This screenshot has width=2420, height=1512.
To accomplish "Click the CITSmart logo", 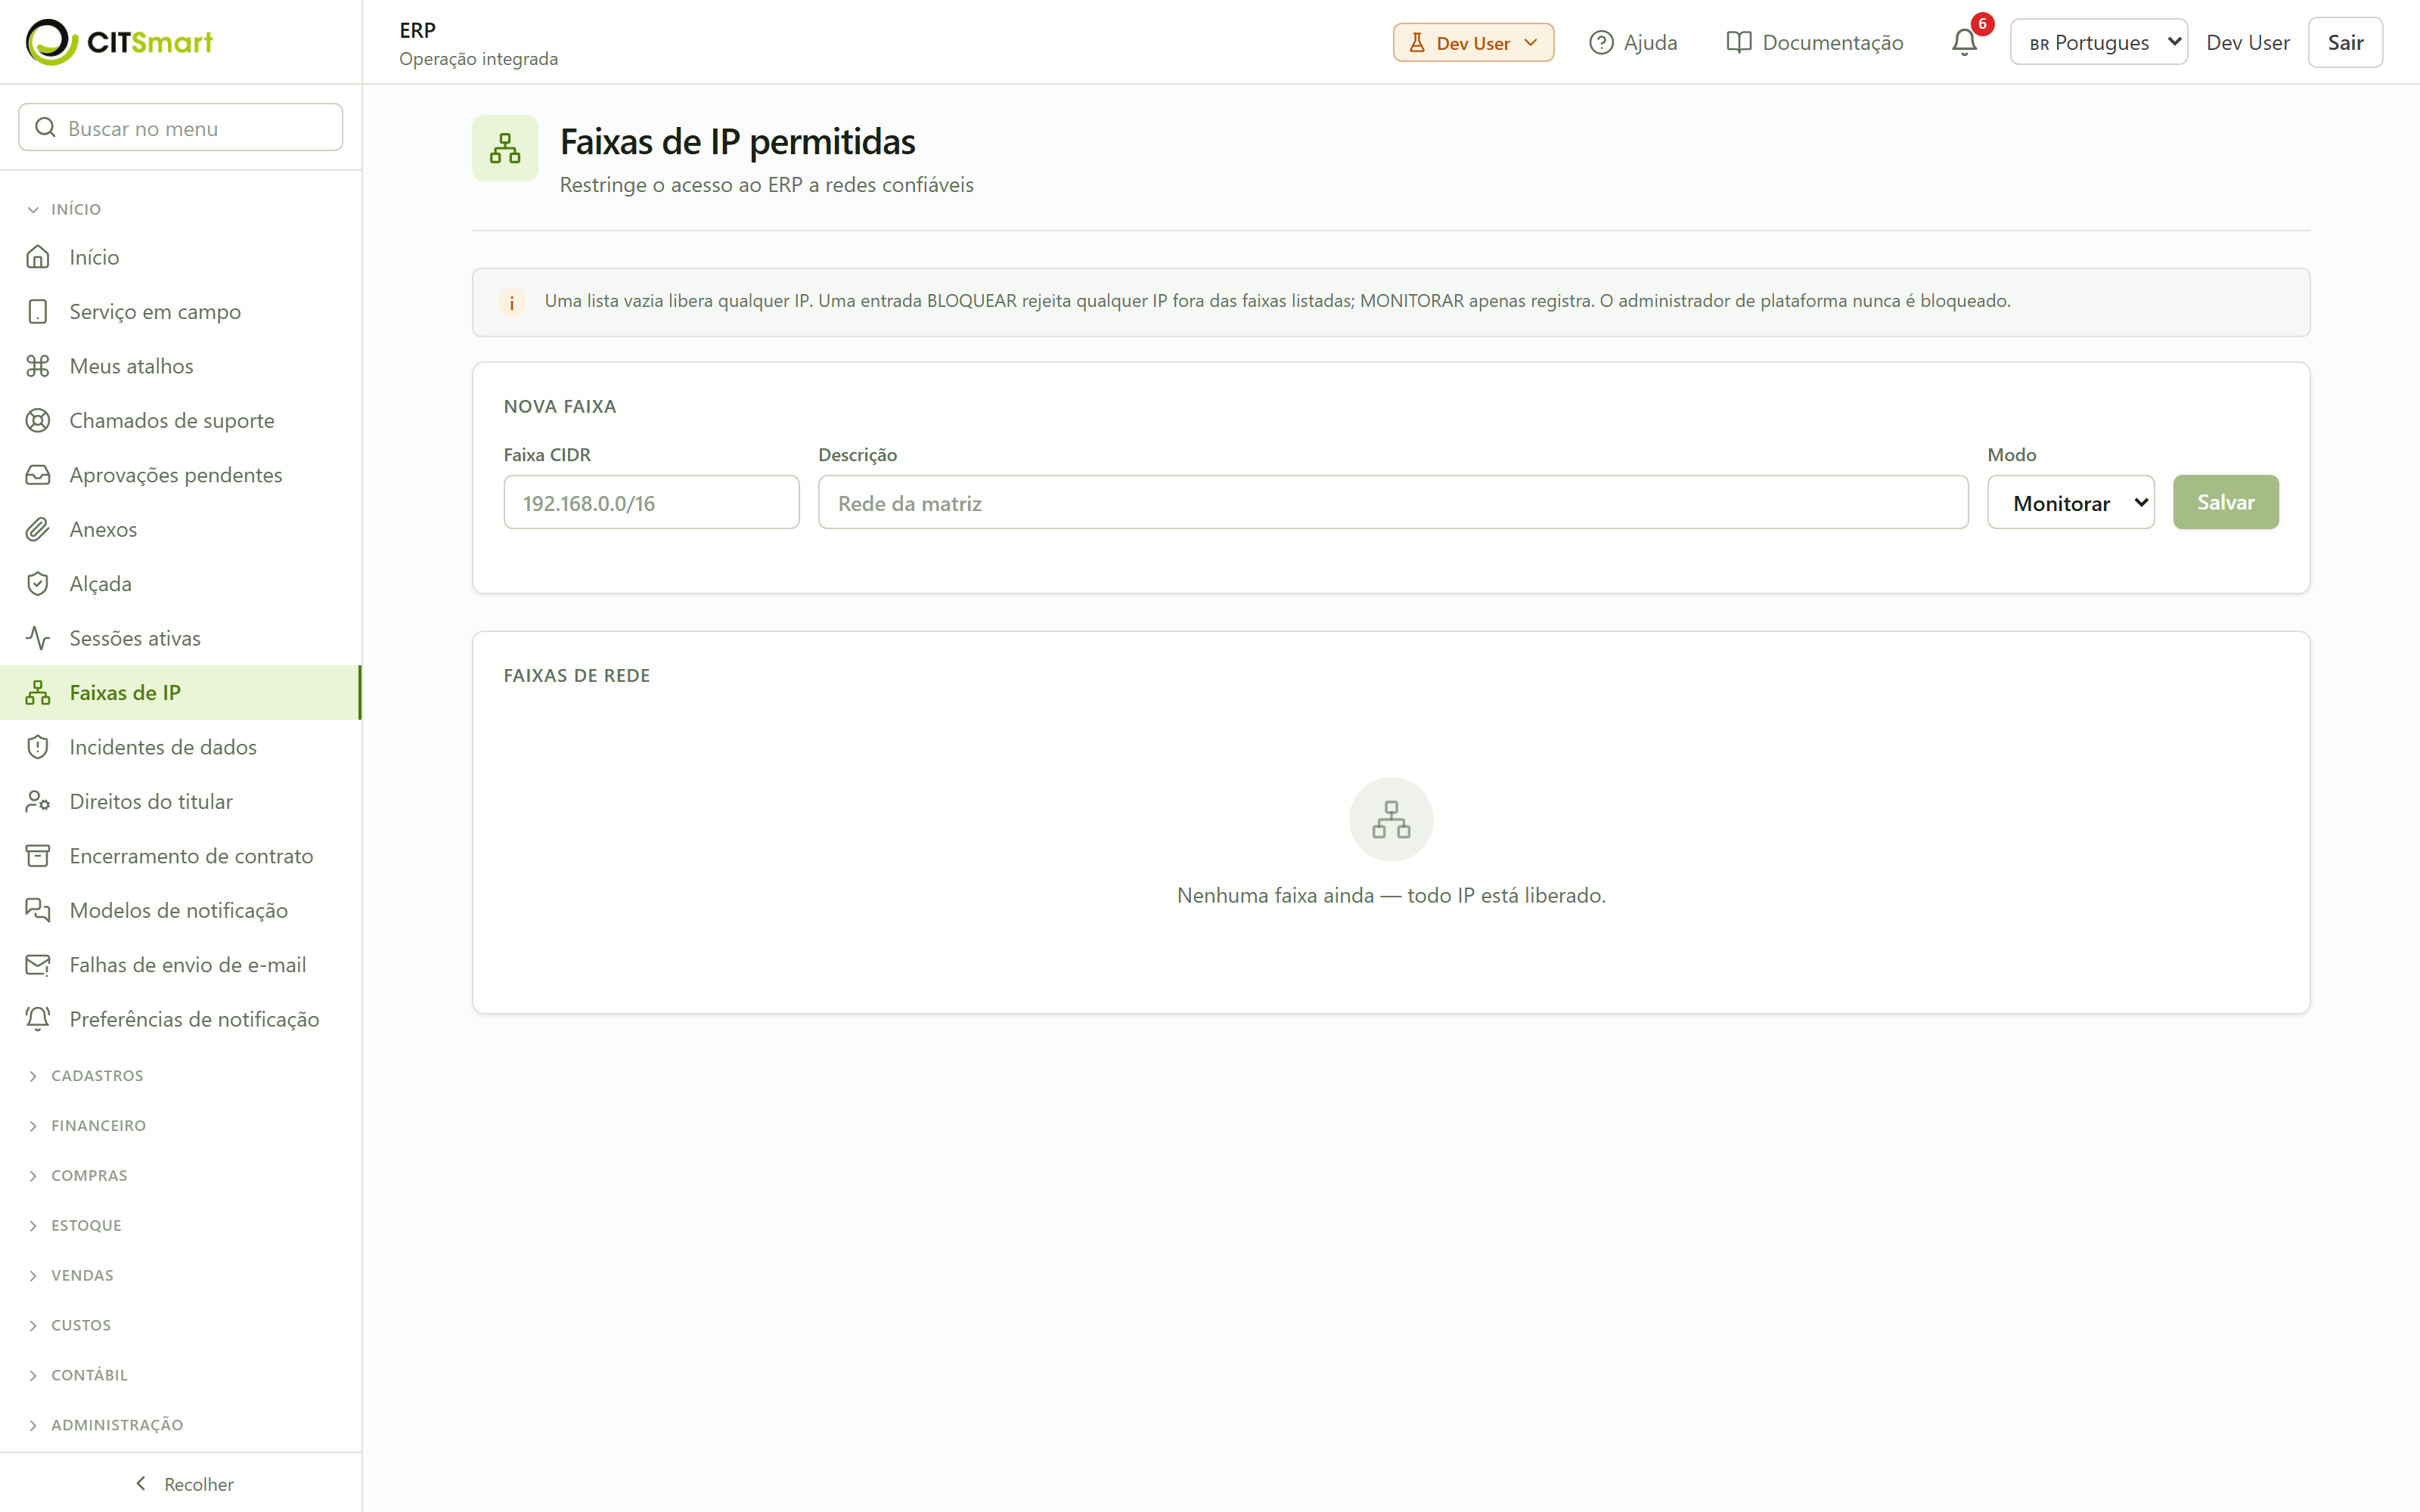I will [x=119, y=42].
